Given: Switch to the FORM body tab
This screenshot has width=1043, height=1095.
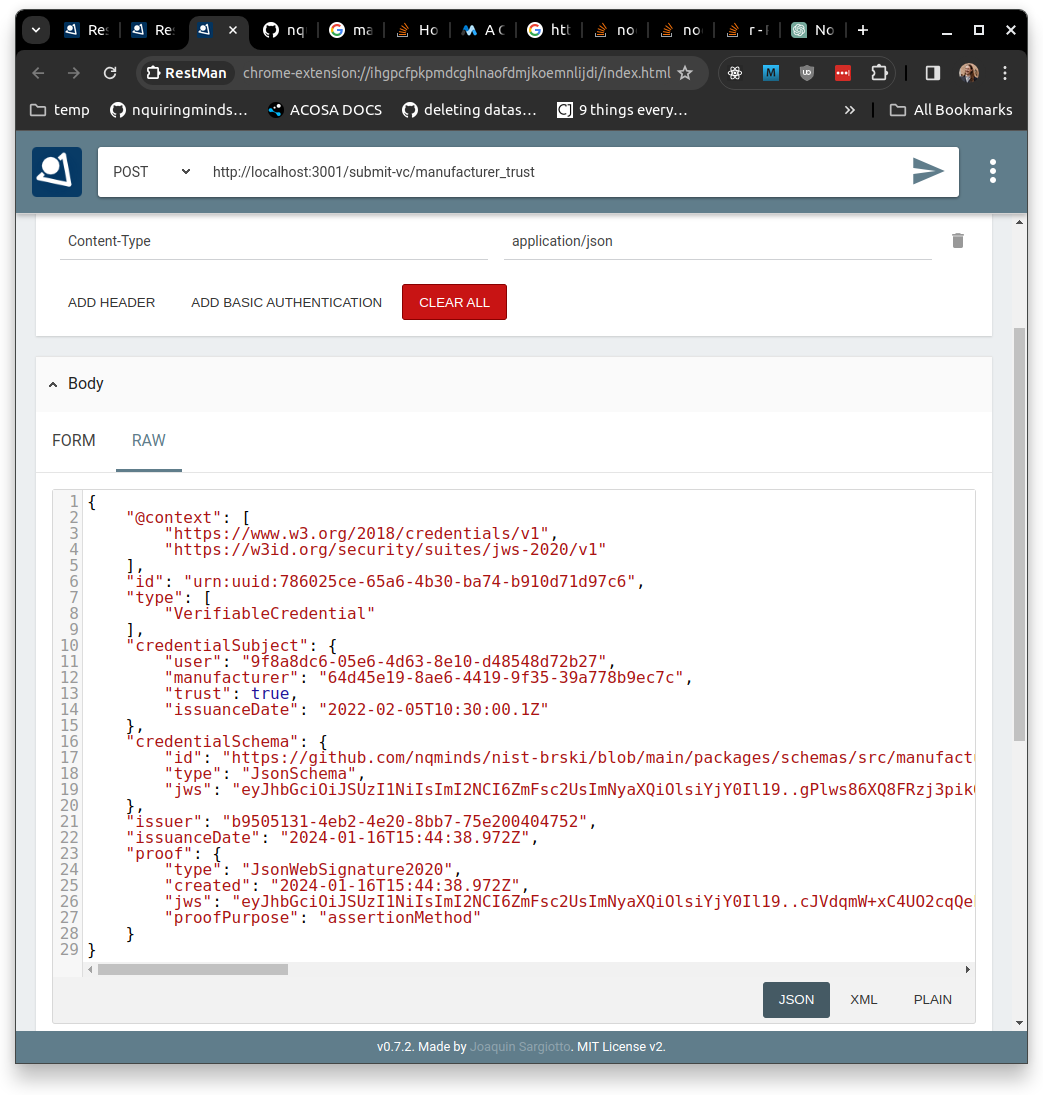Looking at the screenshot, I should coord(73,441).
